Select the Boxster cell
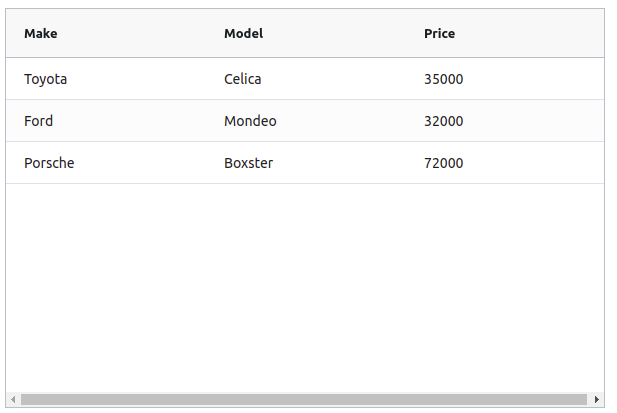Image resolution: width=617 pixels, height=413 pixels. pos(248,163)
